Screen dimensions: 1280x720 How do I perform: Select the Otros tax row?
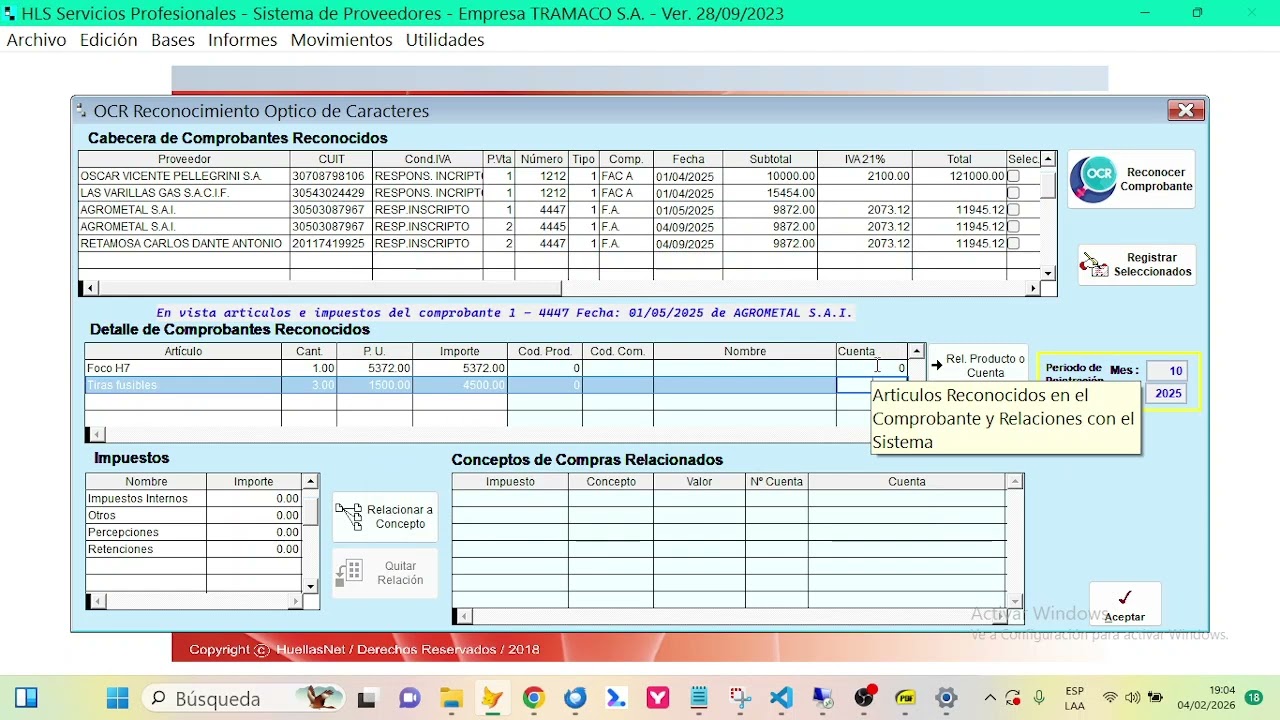tap(193, 516)
